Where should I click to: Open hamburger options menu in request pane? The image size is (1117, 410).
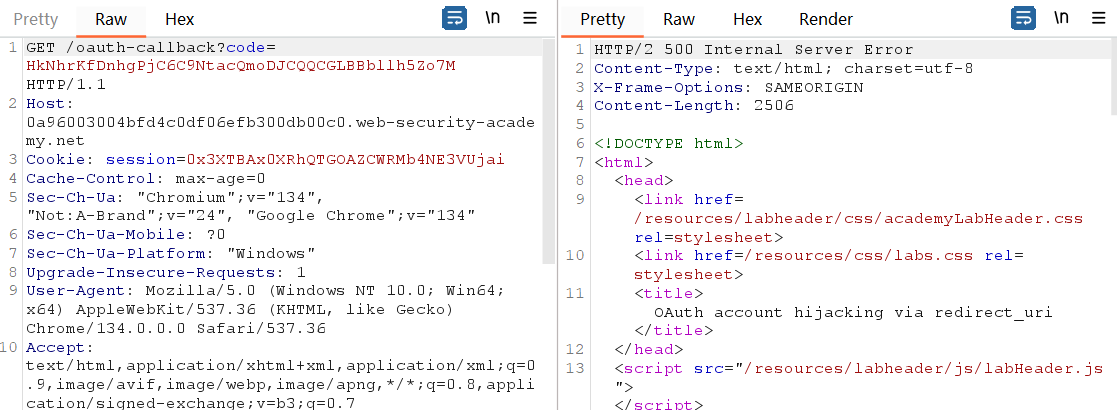[530, 18]
